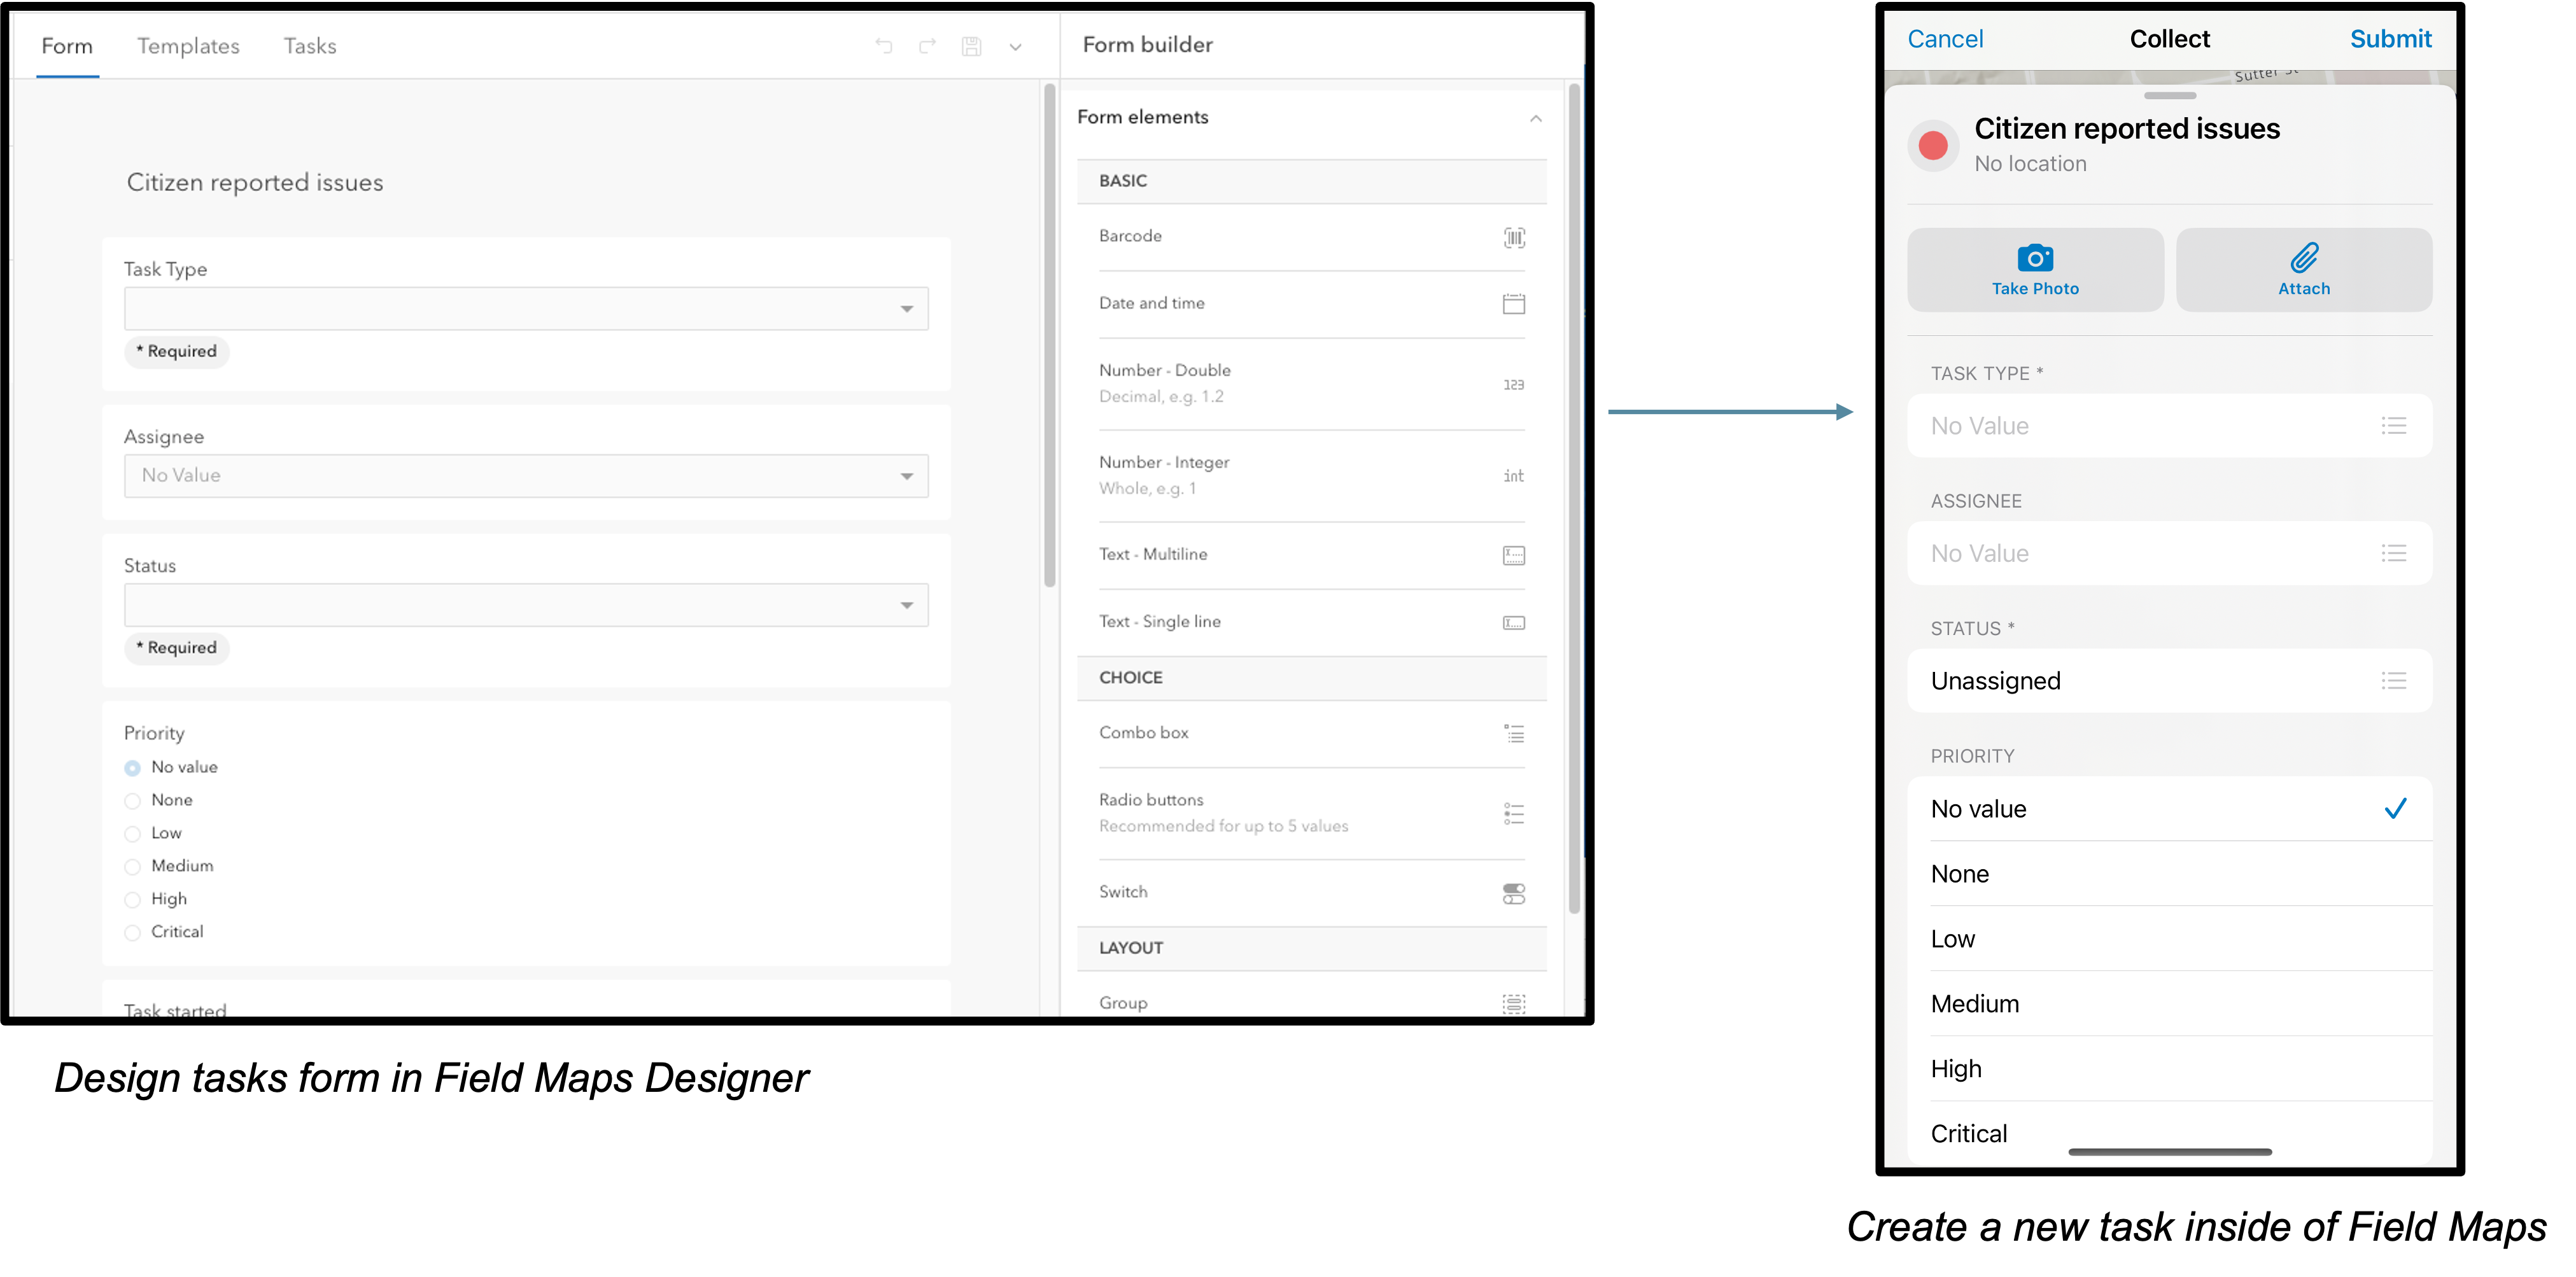This screenshot has width=2576, height=1277.
Task: Tap the Take Photo button
Action: pos(2035,269)
